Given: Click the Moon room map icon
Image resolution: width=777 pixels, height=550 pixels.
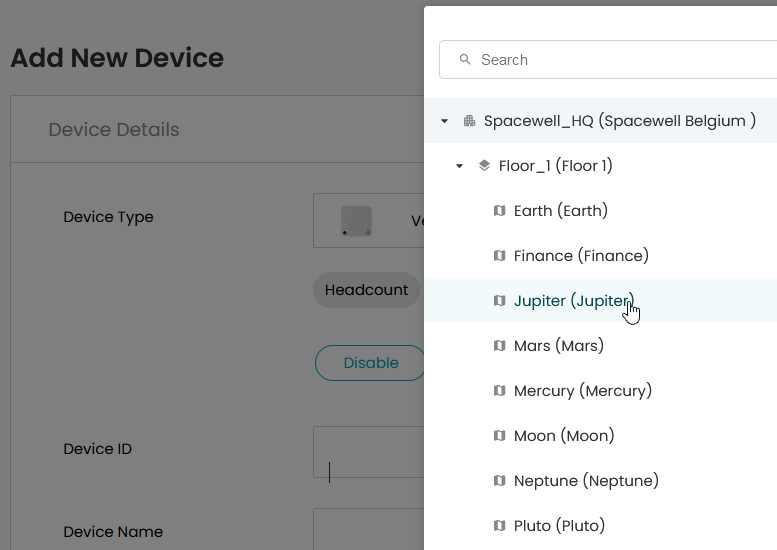Looking at the screenshot, I should [500, 436].
